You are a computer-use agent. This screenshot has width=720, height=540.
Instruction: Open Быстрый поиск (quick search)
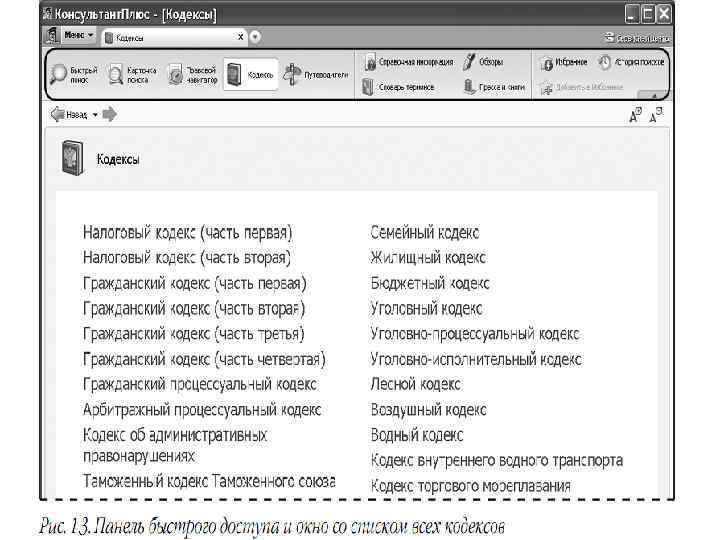tap(74, 74)
